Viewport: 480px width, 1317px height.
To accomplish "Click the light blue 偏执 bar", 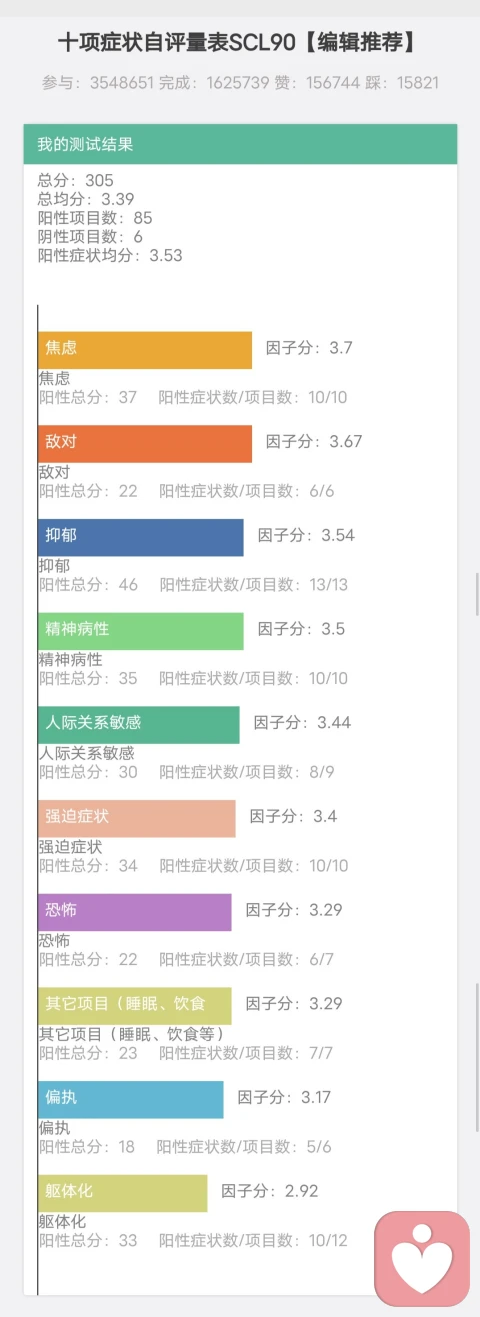I will click(x=131, y=1099).
